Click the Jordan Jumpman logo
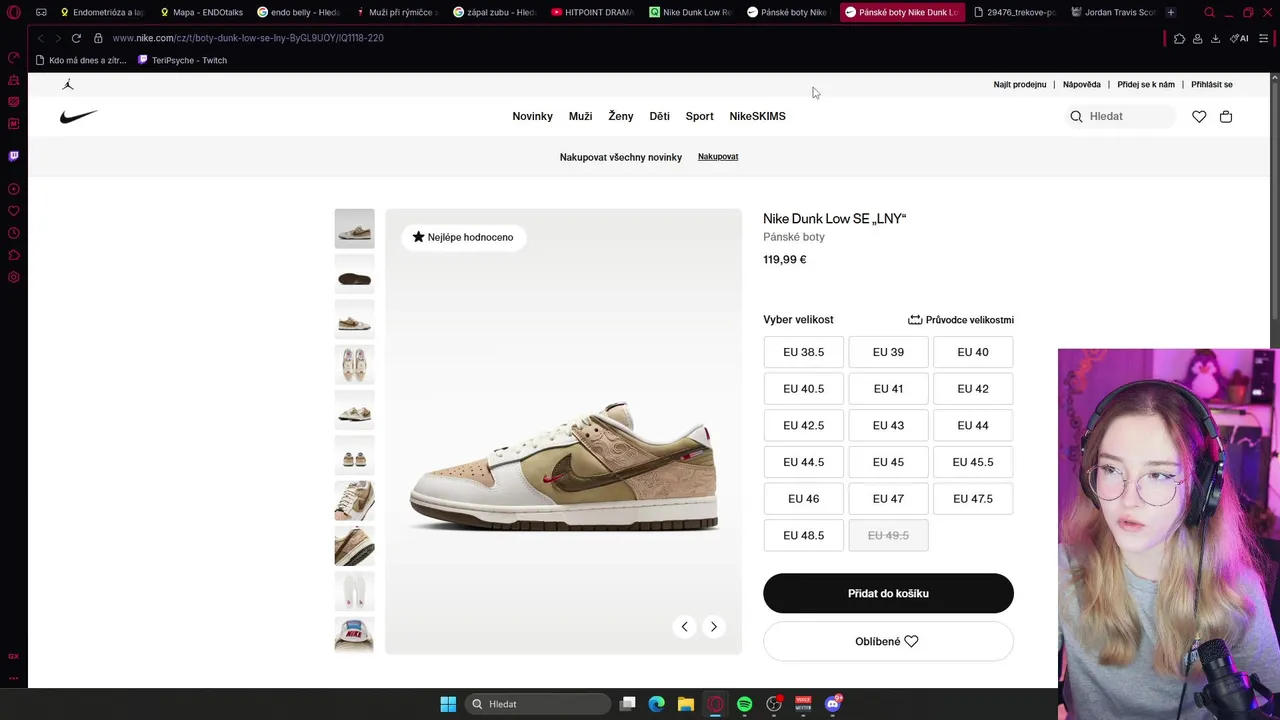The width and height of the screenshot is (1280, 720). point(68,85)
